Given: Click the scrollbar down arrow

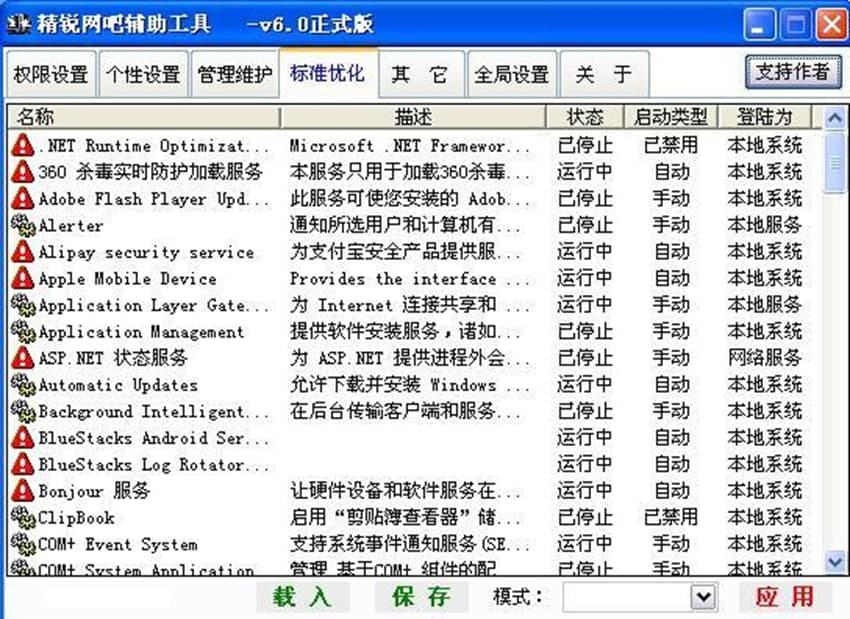Looking at the screenshot, I should 834,562.
